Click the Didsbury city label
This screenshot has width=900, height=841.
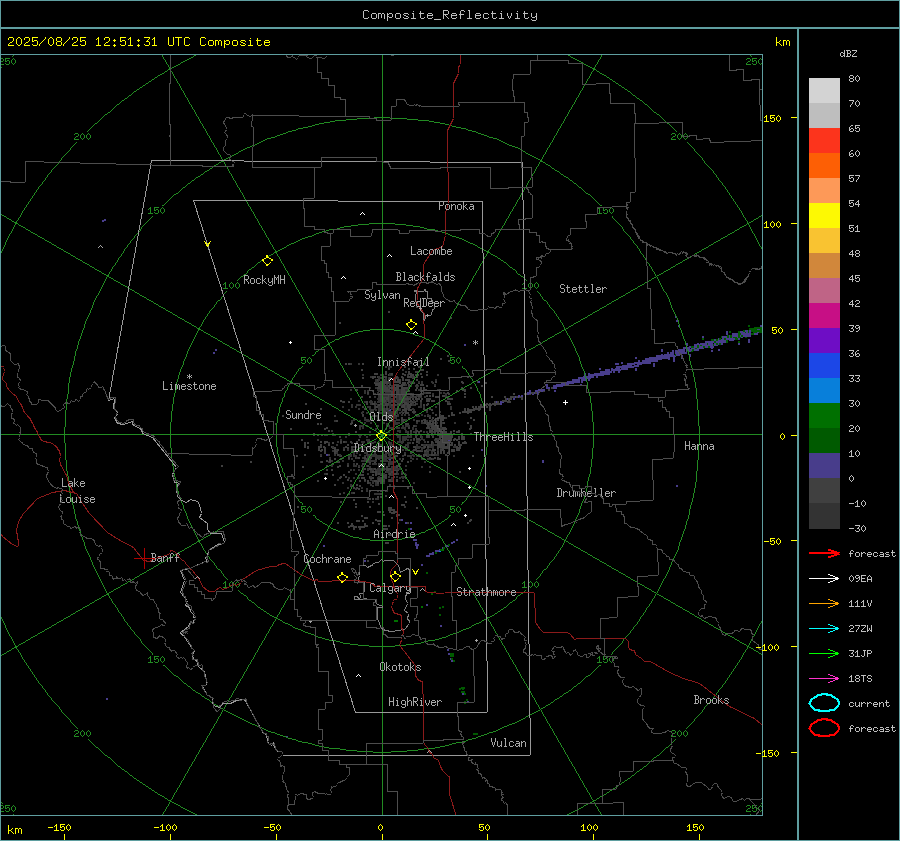tap(378, 448)
